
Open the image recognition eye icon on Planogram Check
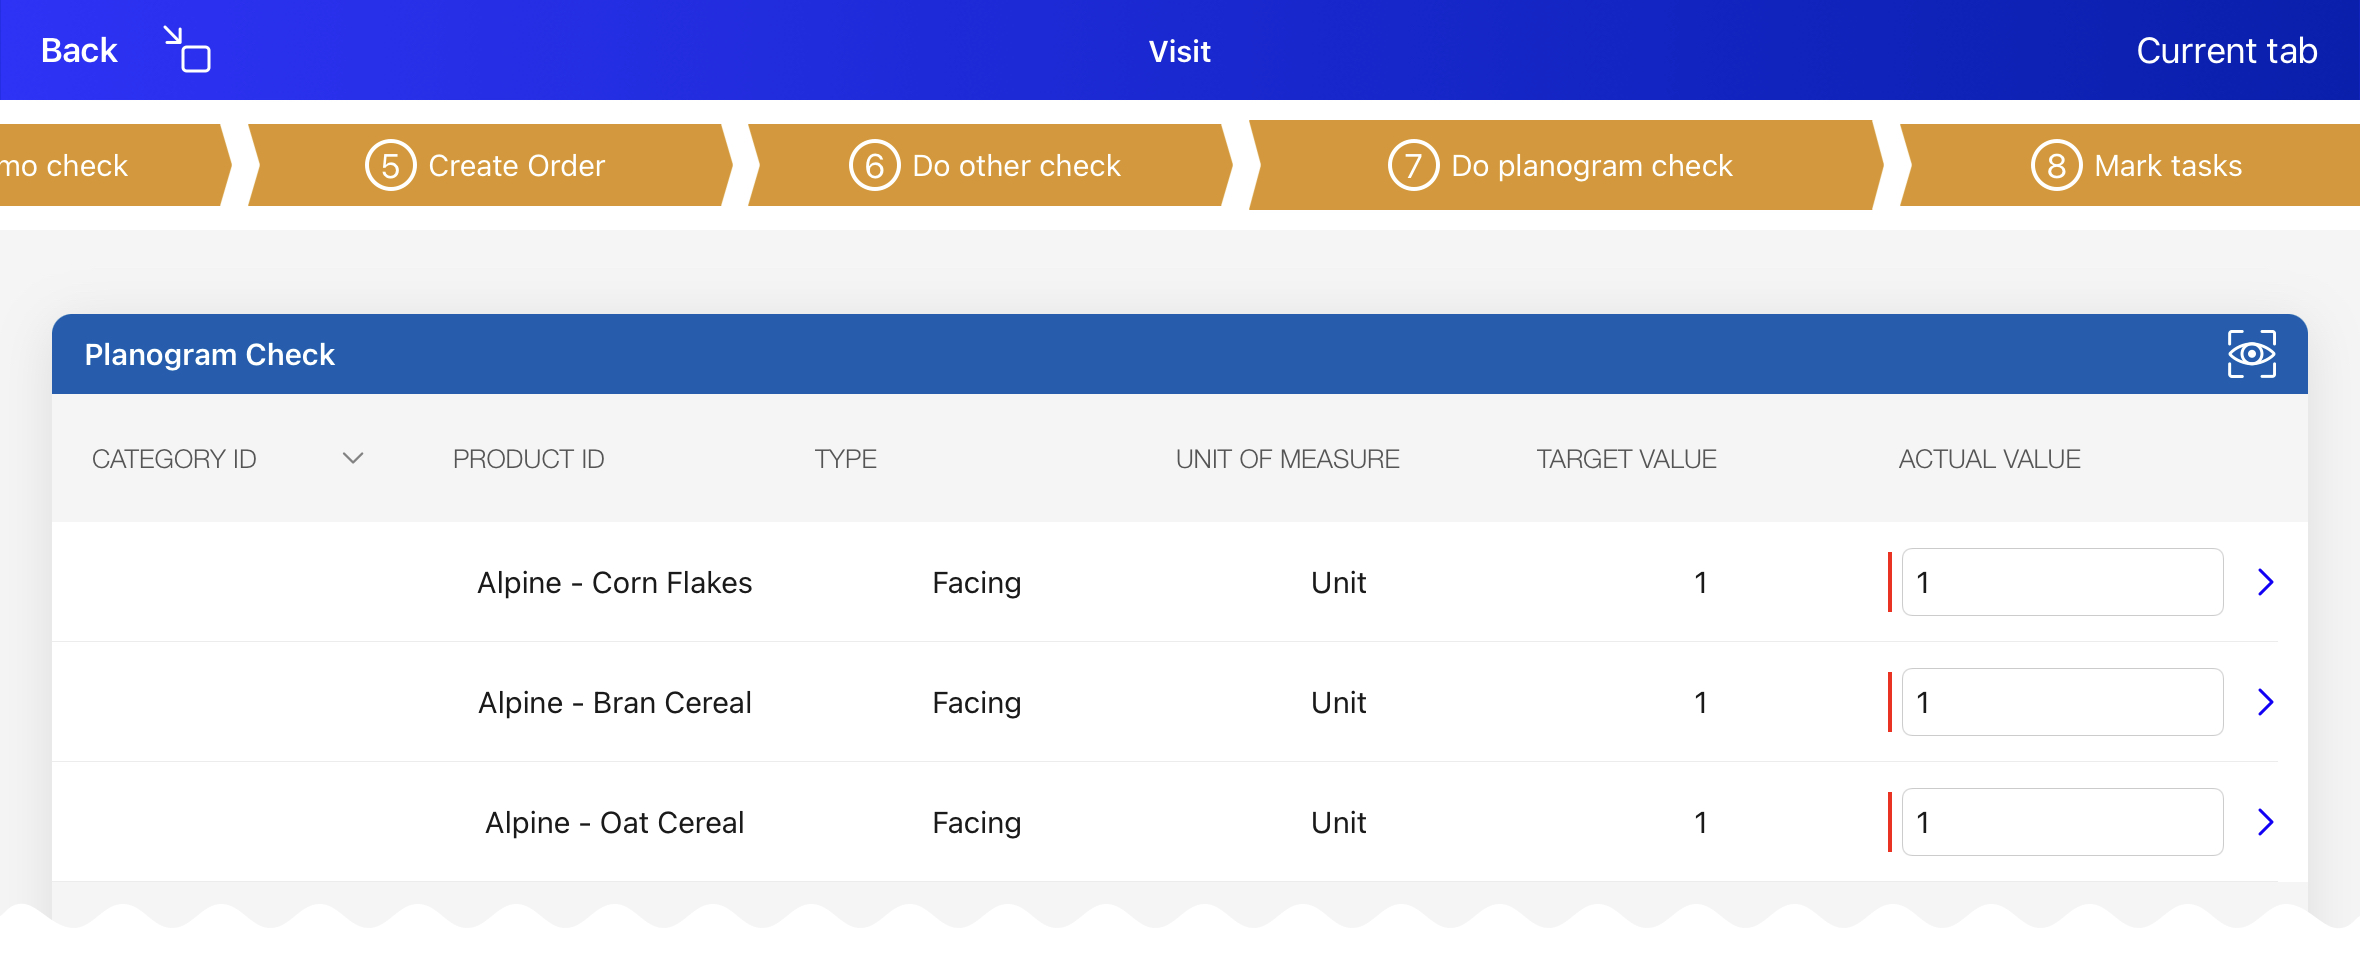[x=2253, y=353]
